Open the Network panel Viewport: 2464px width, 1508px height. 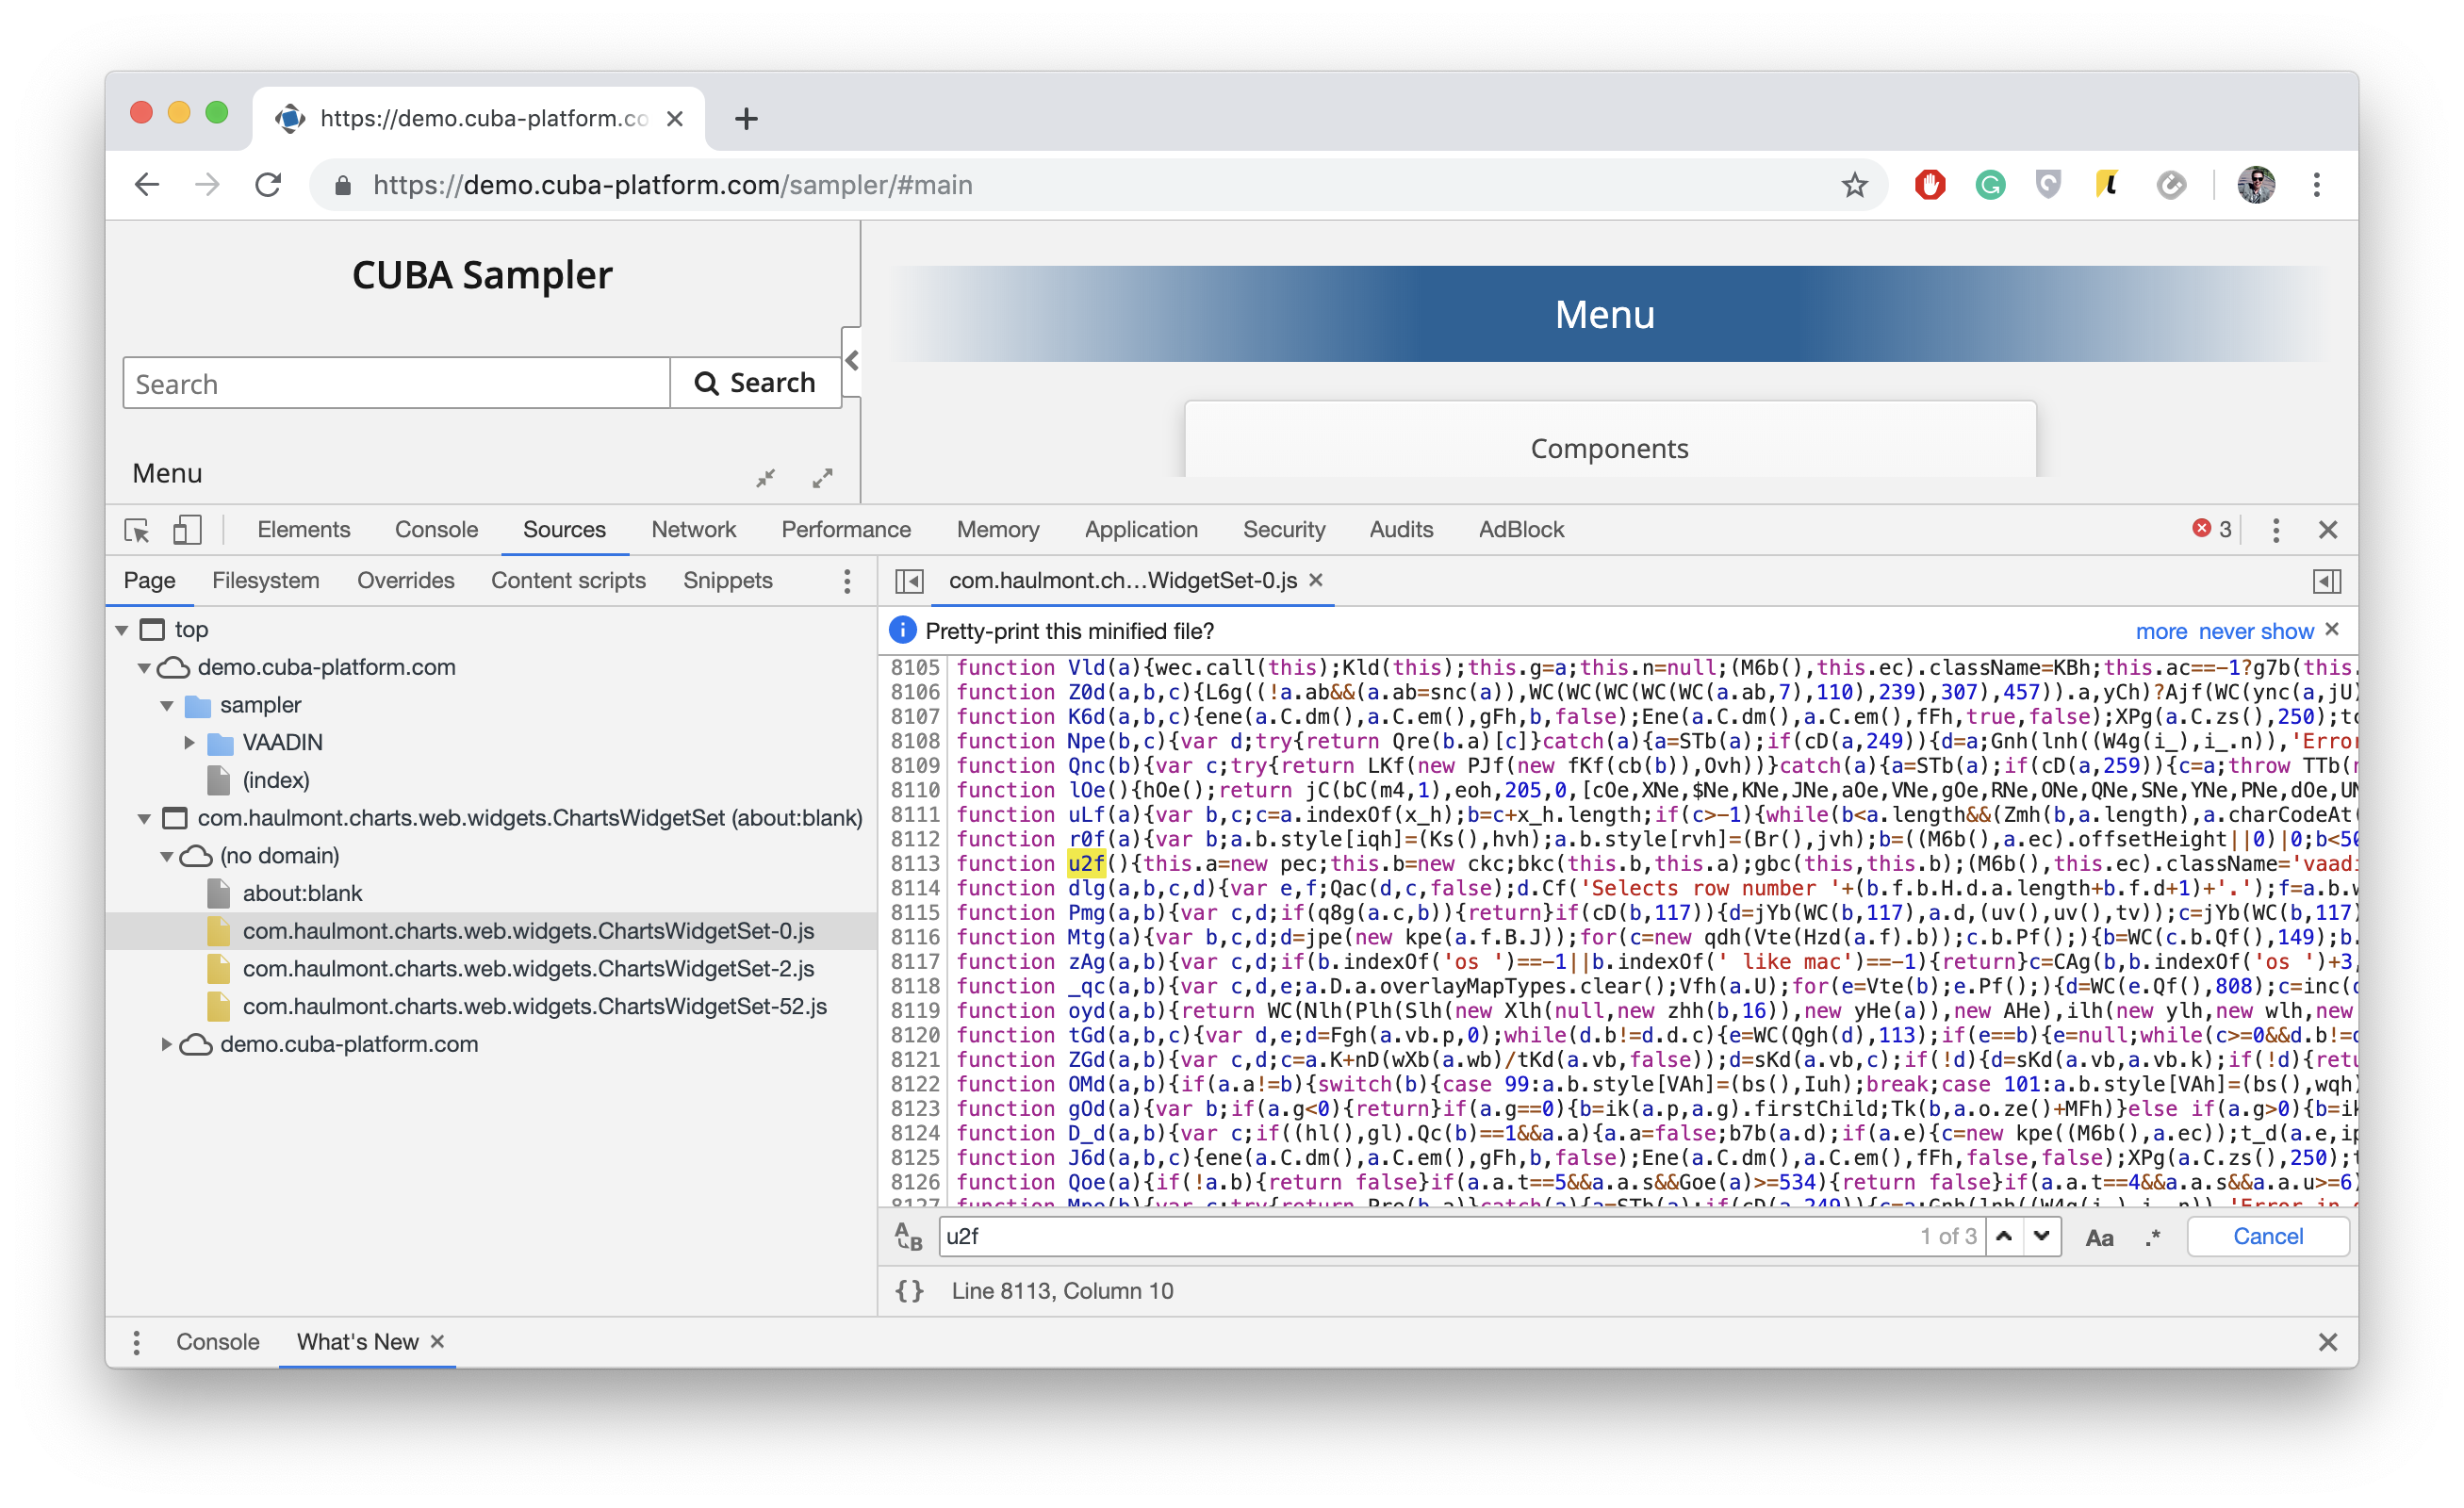pyautogui.click(x=693, y=530)
